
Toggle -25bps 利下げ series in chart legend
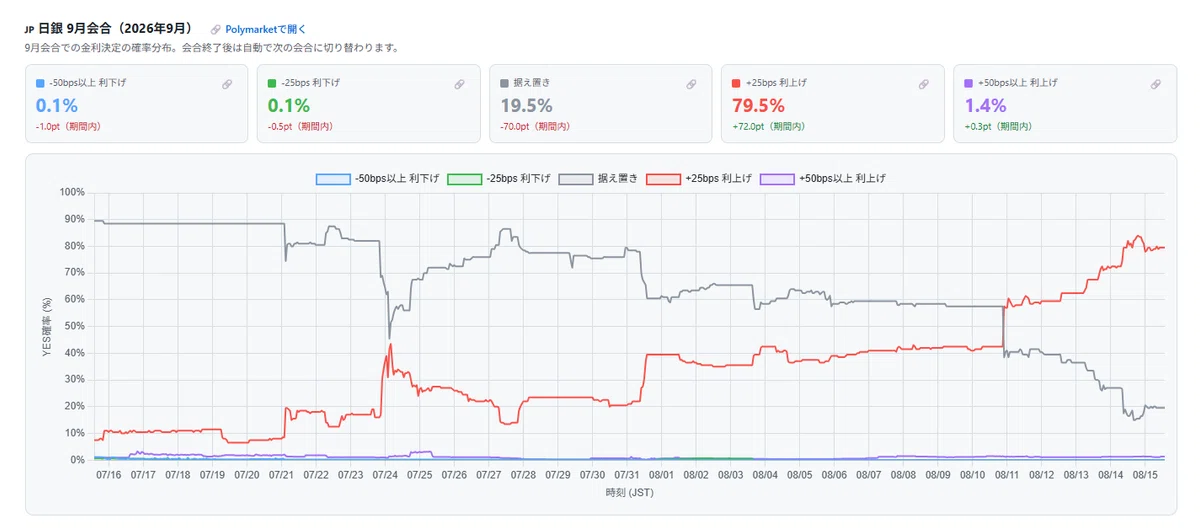[497, 178]
